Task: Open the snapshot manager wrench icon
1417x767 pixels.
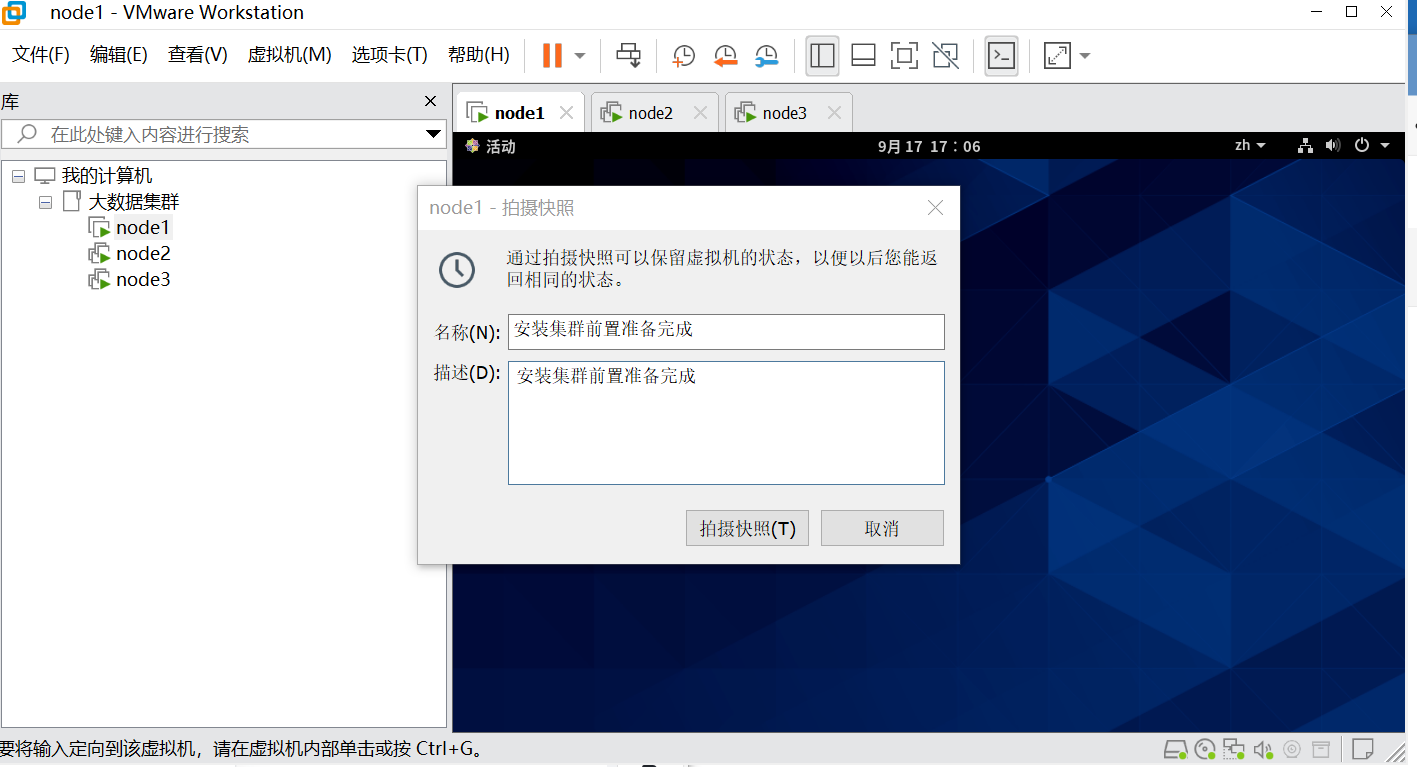Action: [x=766, y=55]
